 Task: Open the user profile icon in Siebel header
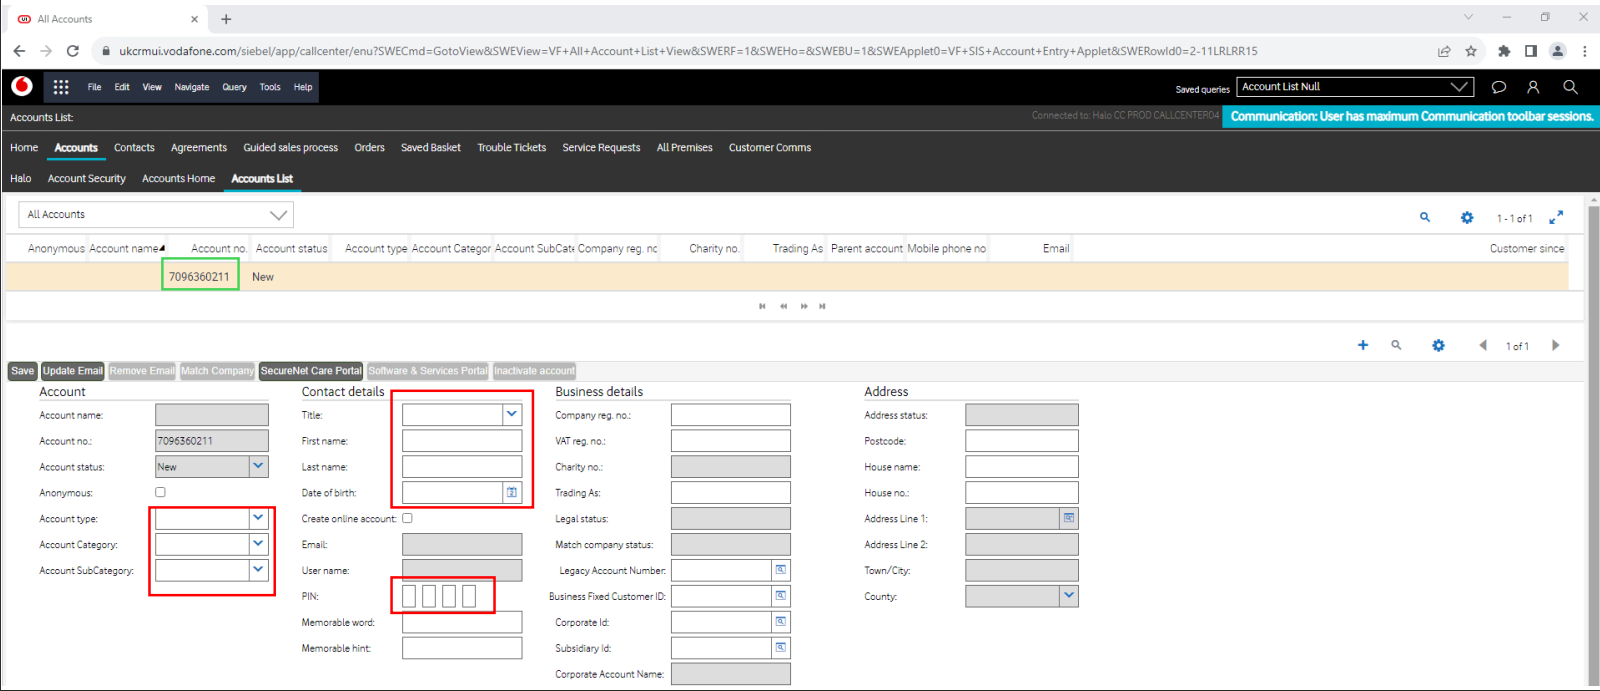click(1533, 87)
